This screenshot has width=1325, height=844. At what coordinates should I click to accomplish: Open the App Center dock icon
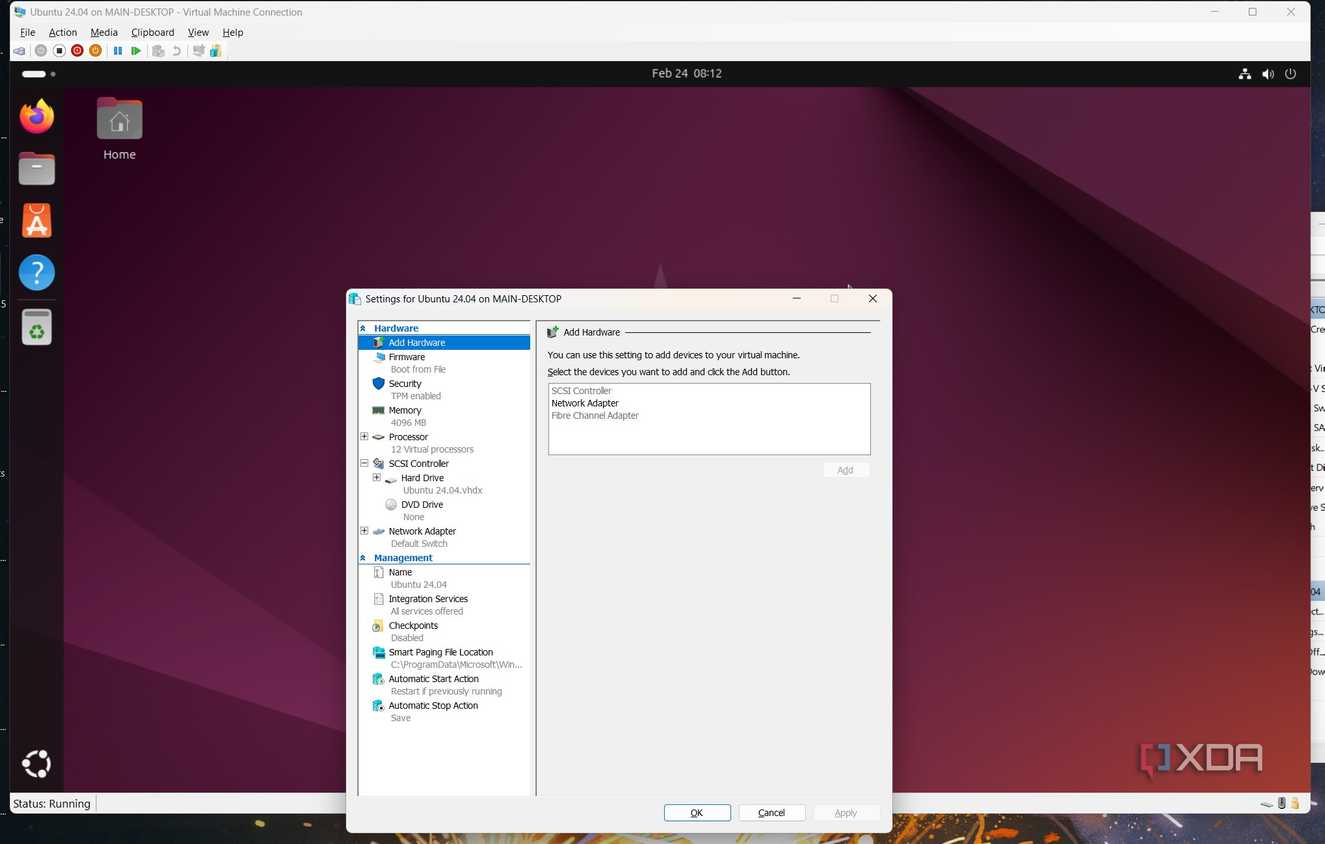(x=37, y=220)
